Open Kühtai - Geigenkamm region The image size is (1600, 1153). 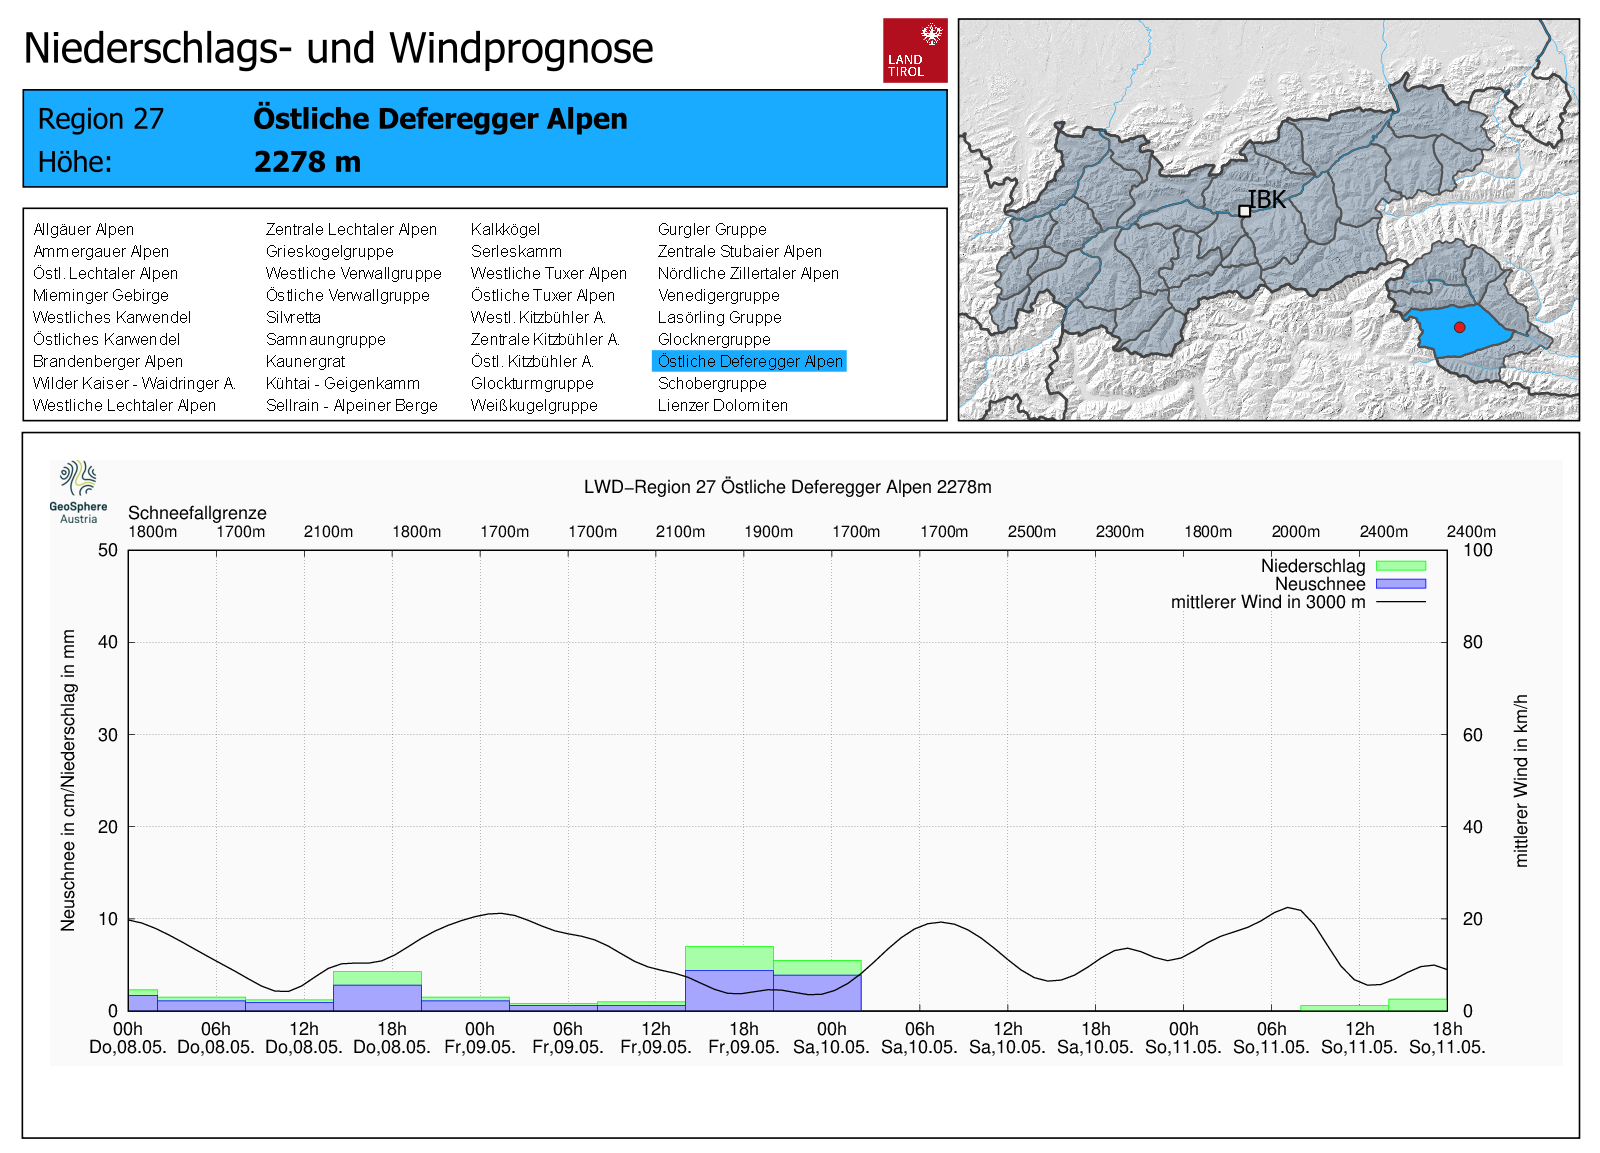coord(342,383)
